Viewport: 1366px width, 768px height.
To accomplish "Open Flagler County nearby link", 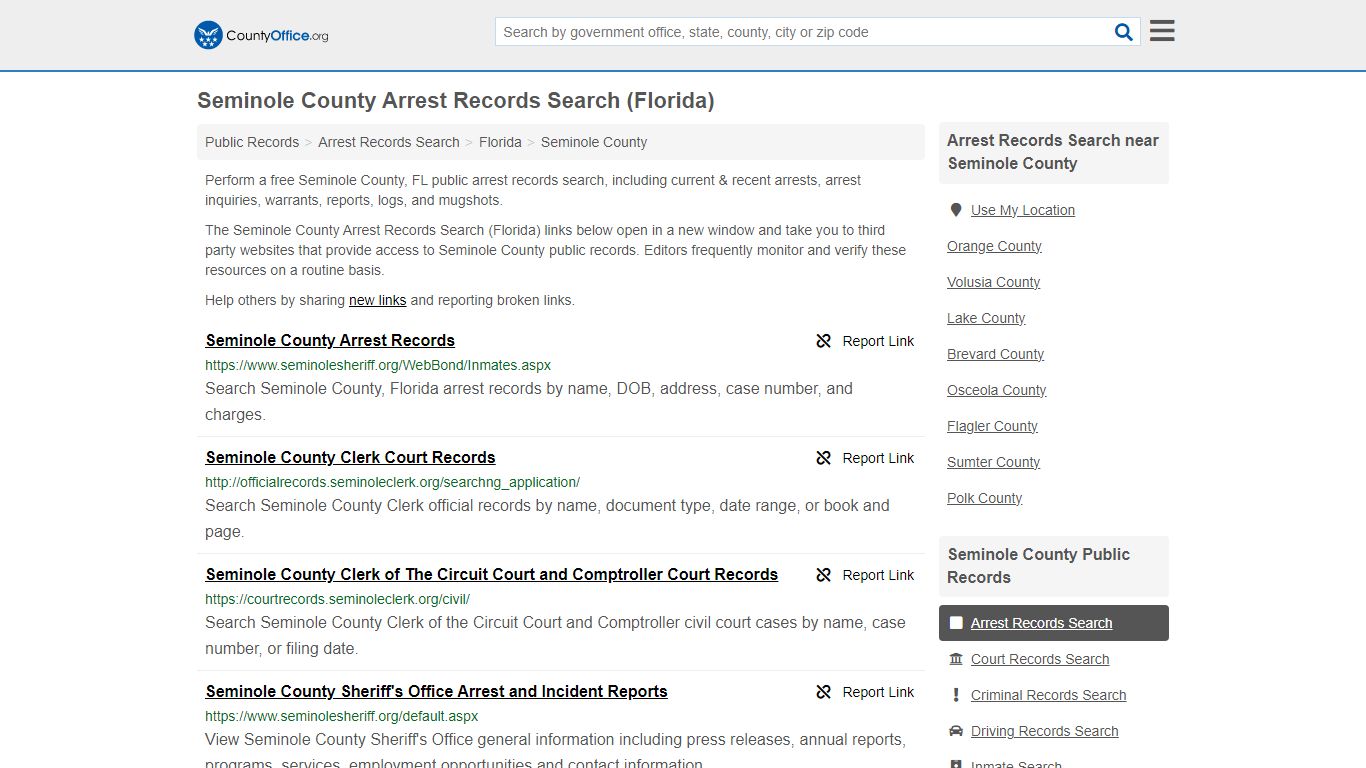I will click(x=992, y=426).
